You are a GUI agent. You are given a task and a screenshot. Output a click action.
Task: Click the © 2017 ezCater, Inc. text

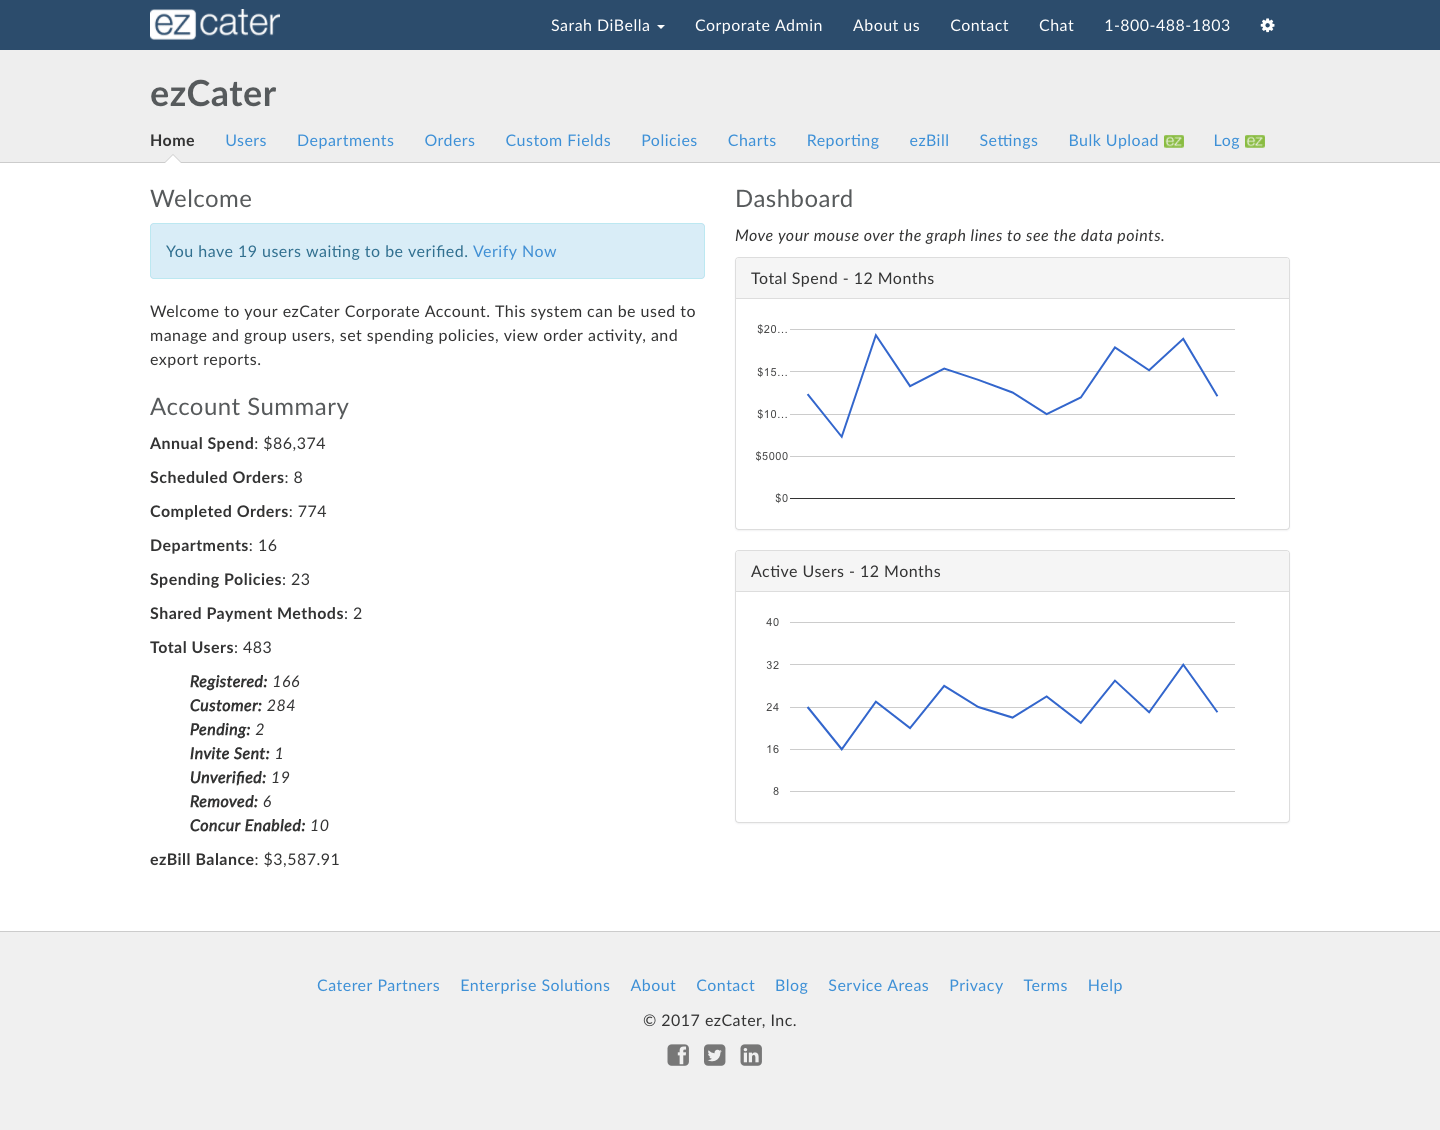[720, 1021]
